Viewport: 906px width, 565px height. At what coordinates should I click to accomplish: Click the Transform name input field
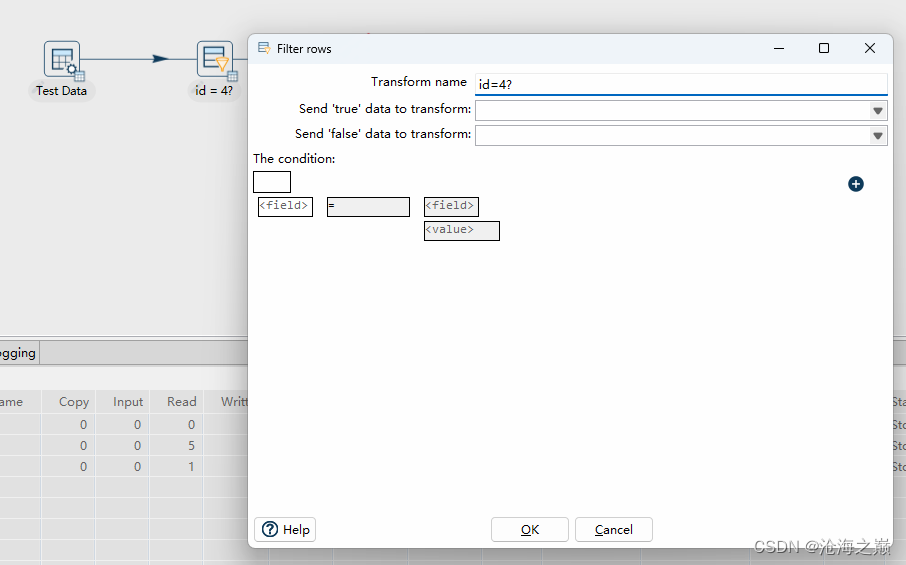pyautogui.click(x=680, y=84)
